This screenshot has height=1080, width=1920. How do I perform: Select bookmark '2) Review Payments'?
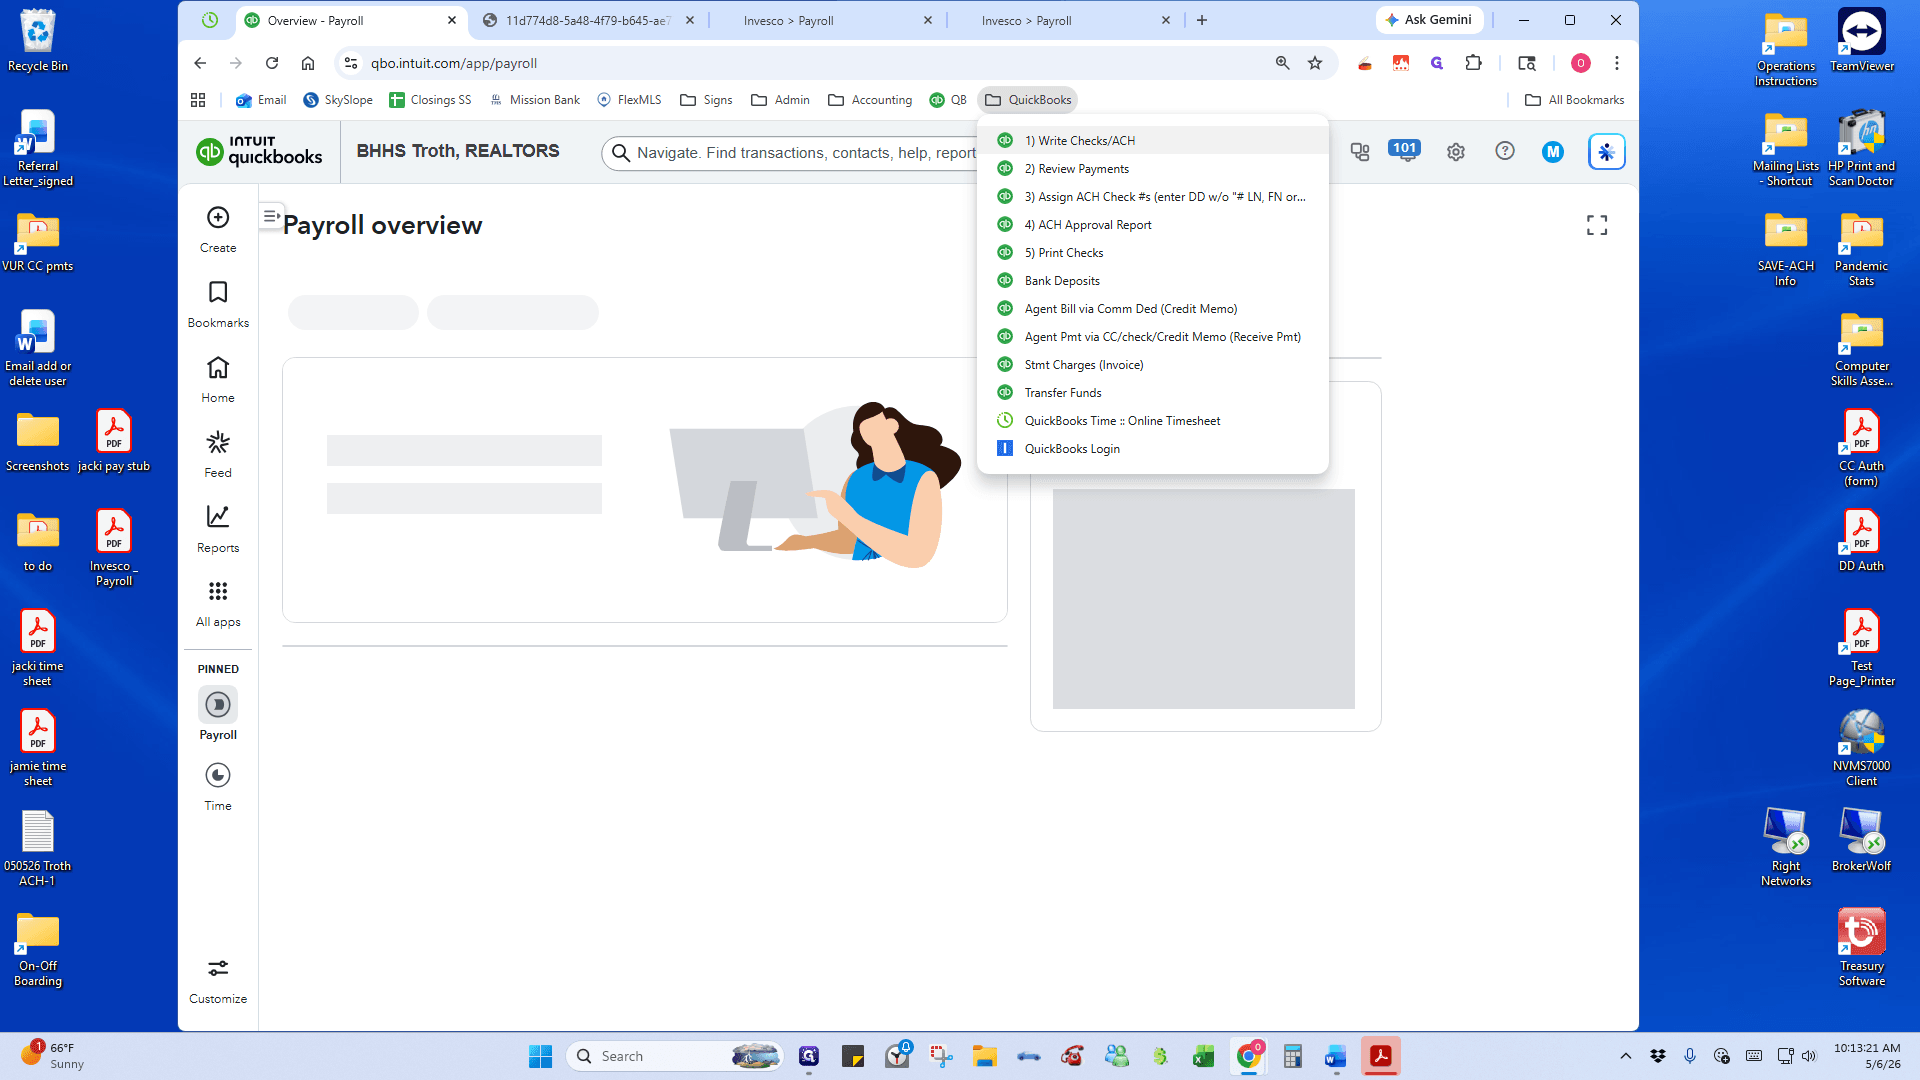1153,169
